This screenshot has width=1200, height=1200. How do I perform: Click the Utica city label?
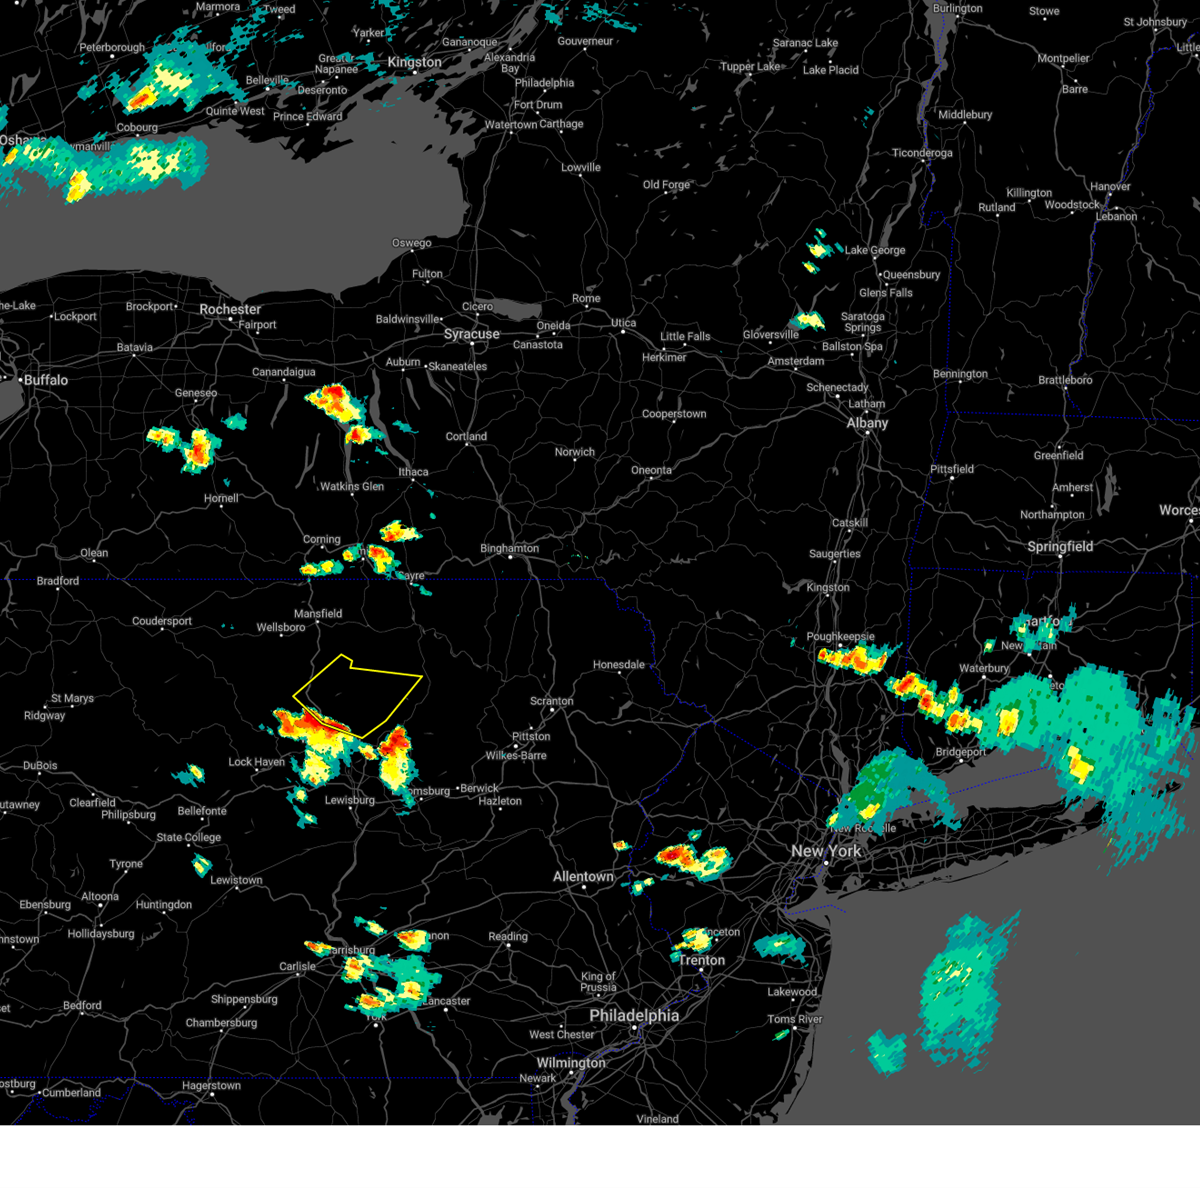tap(624, 323)
